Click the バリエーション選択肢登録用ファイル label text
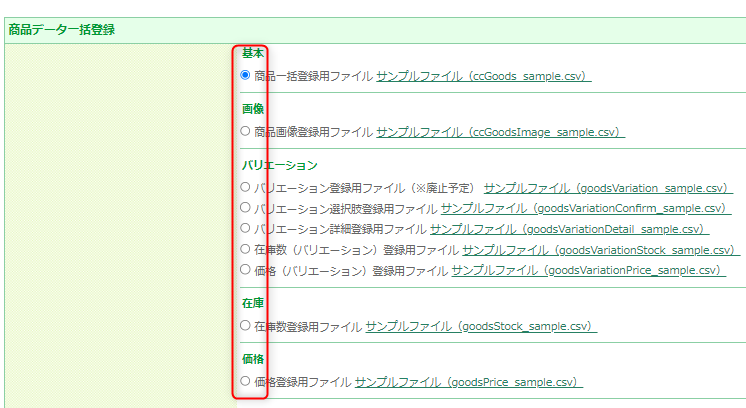The image size is (746, 408). pos(346,208)
